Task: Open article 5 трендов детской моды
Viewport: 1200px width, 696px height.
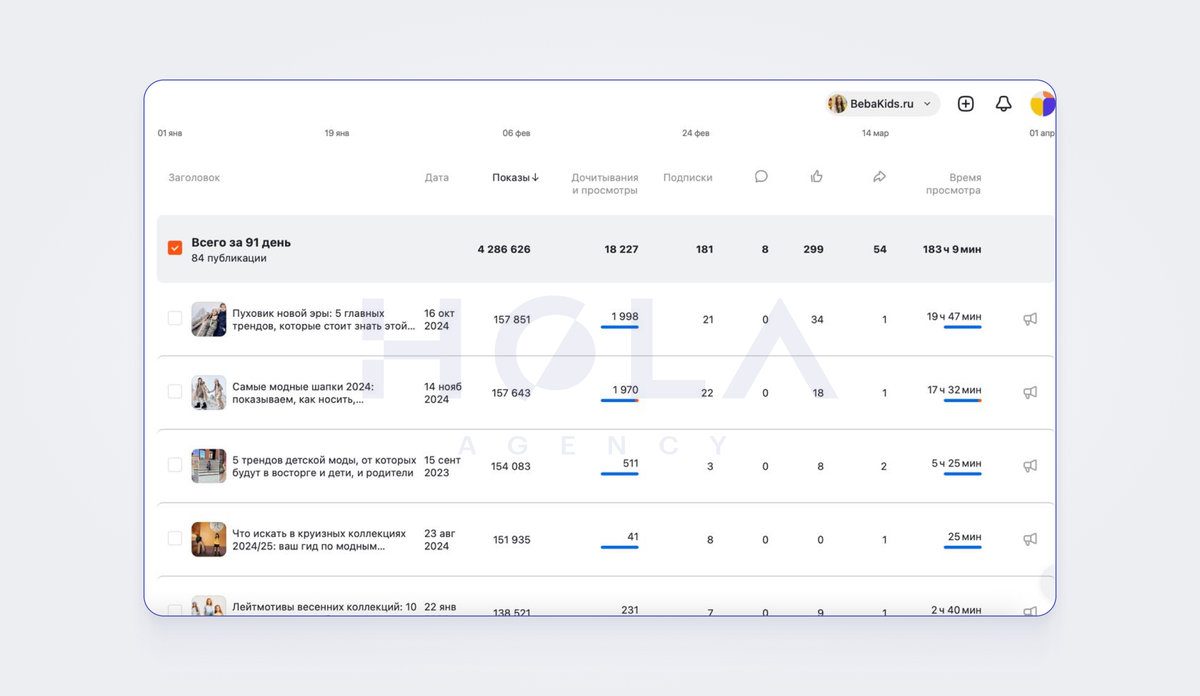Action: point(322,466)
